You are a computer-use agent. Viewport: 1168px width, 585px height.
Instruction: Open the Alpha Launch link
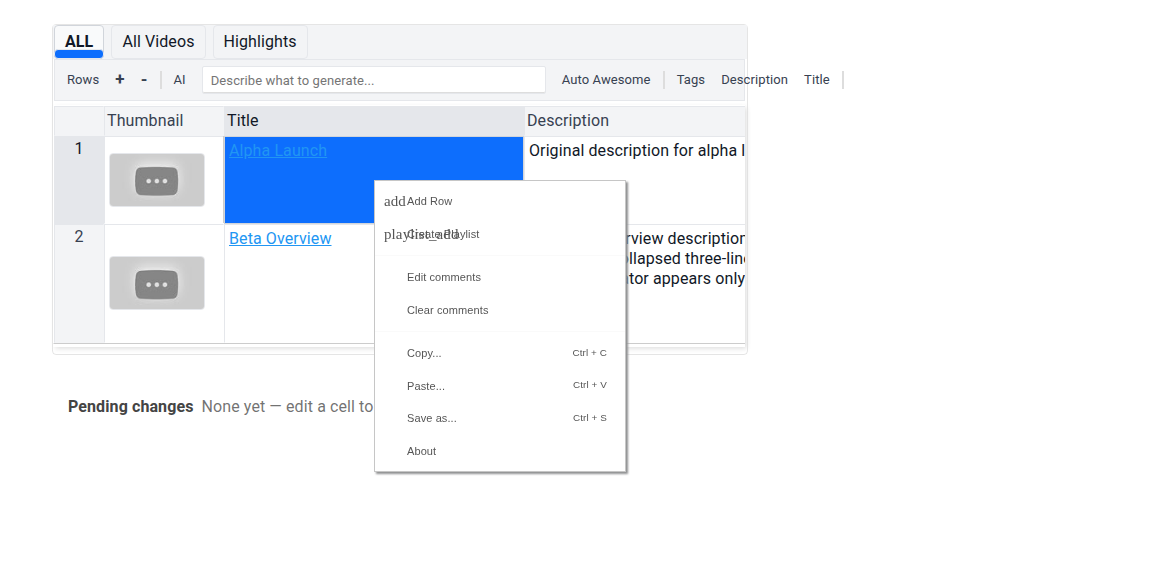pos(278,151)
